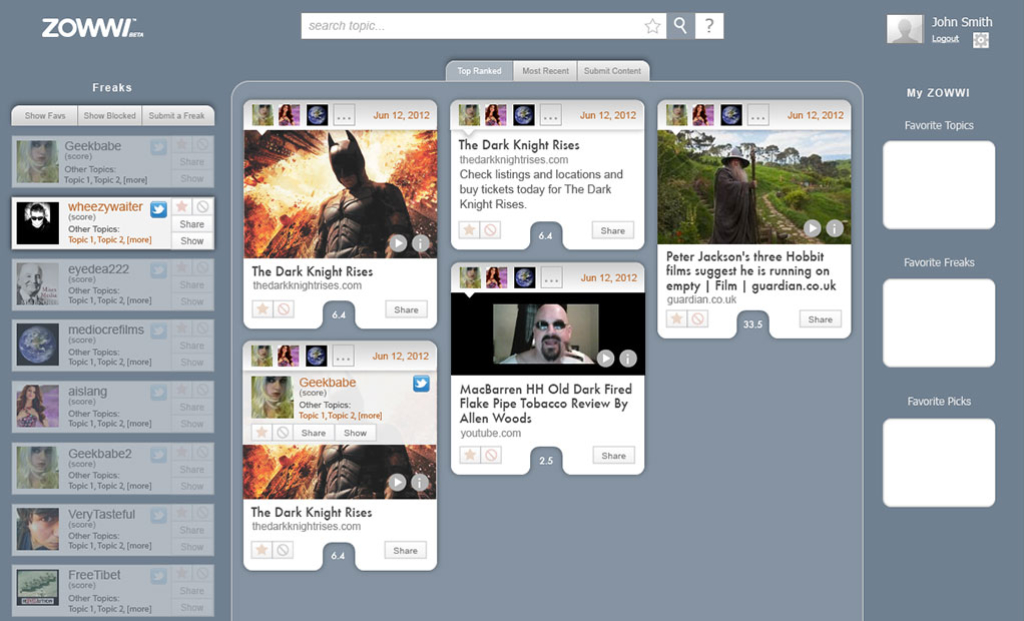Image resolution: width=1024 pixels, height=621 pixels.
Task: Click aislang's avatar in the Freaks list
Action: (38, 406)
